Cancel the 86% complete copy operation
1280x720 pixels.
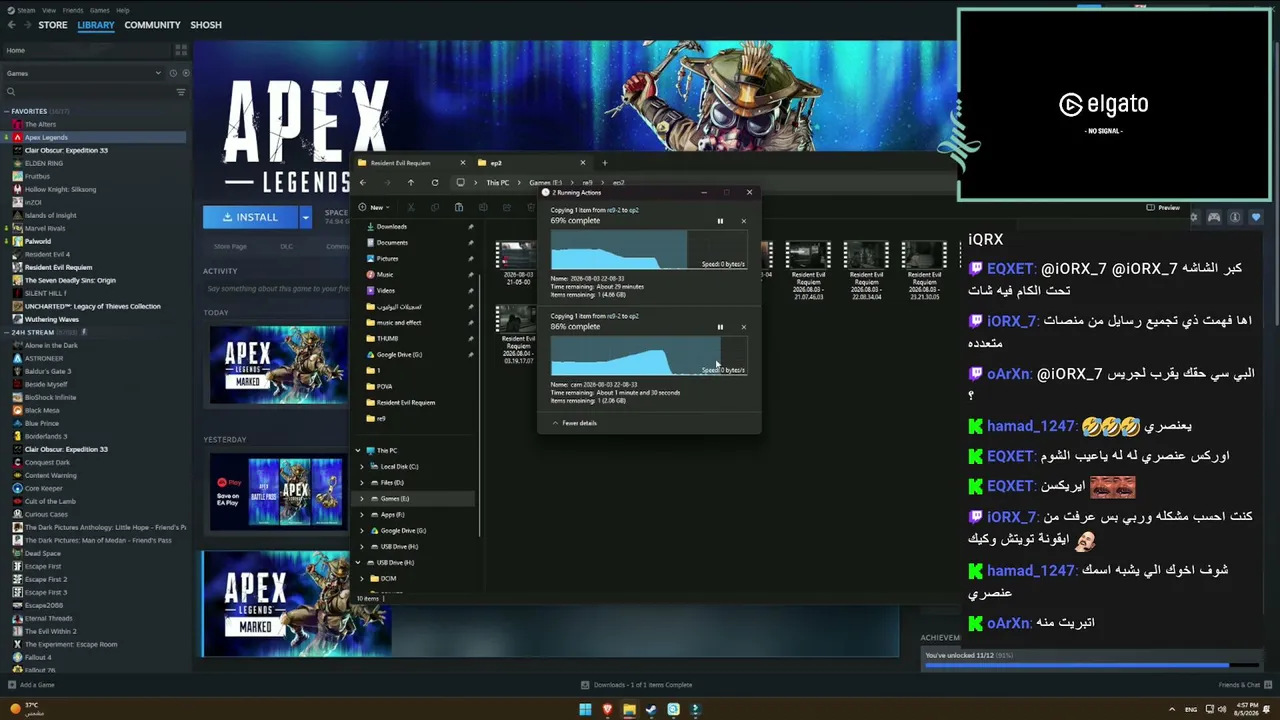[743, 327]
